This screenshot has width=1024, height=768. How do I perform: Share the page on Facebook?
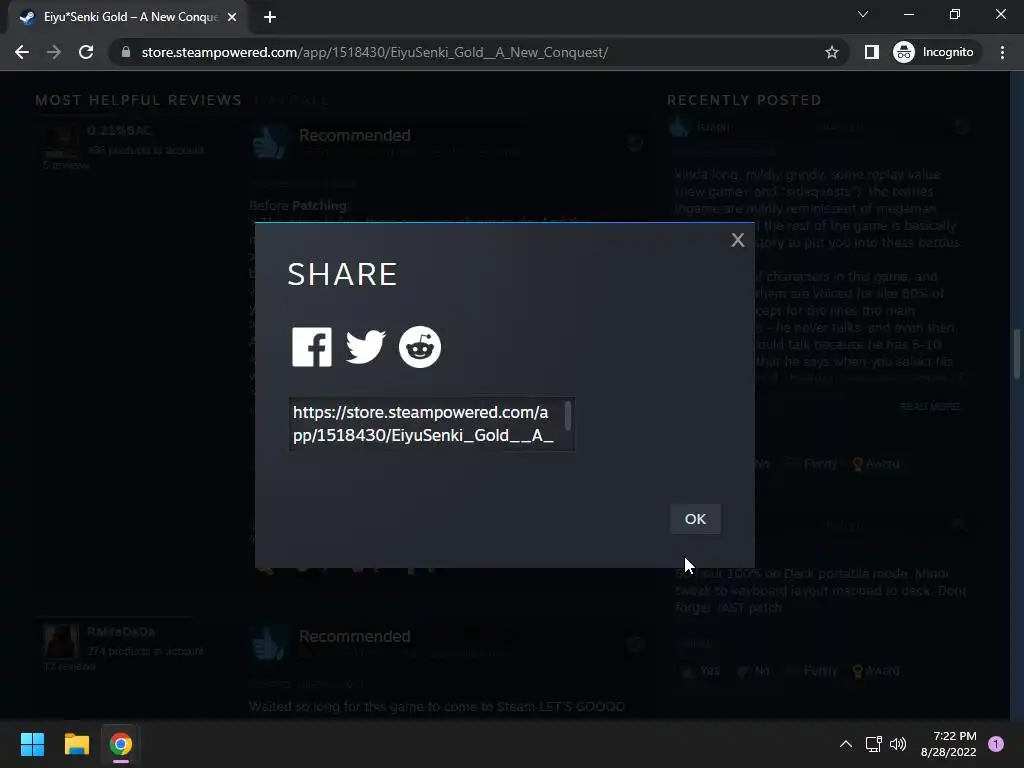point(312,347)
